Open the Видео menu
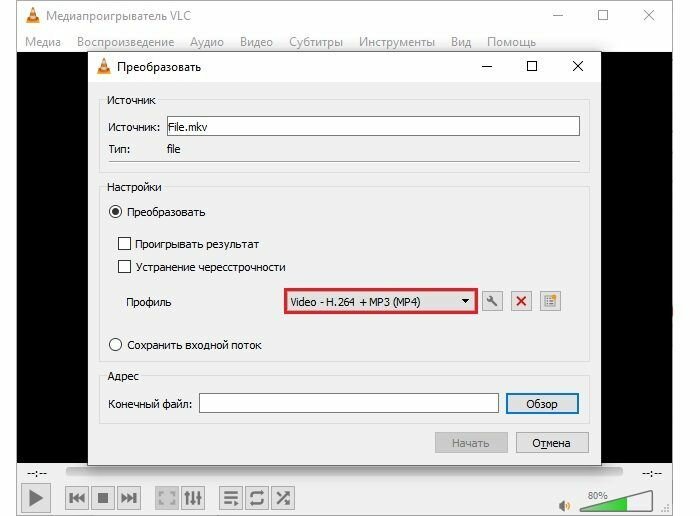700x516 pixels. click(x=256, y=42)
